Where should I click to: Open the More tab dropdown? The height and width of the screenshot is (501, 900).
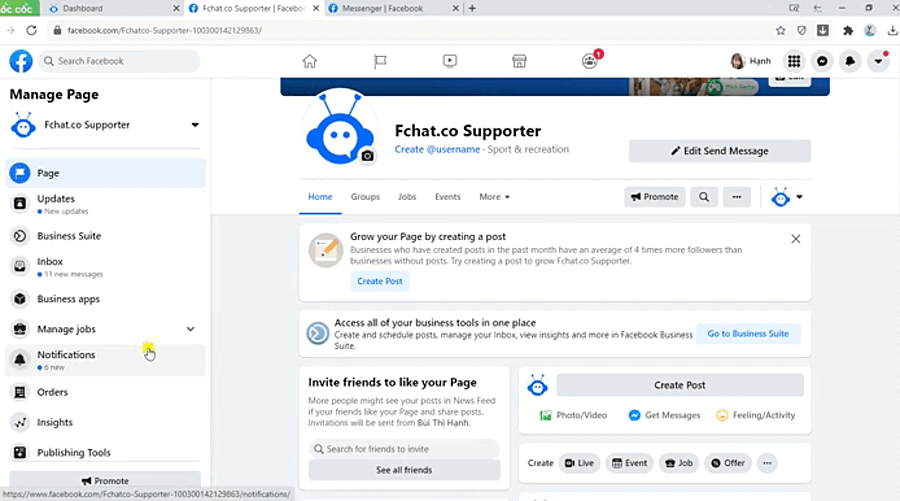pyautogui.click(x=494, y=197)
